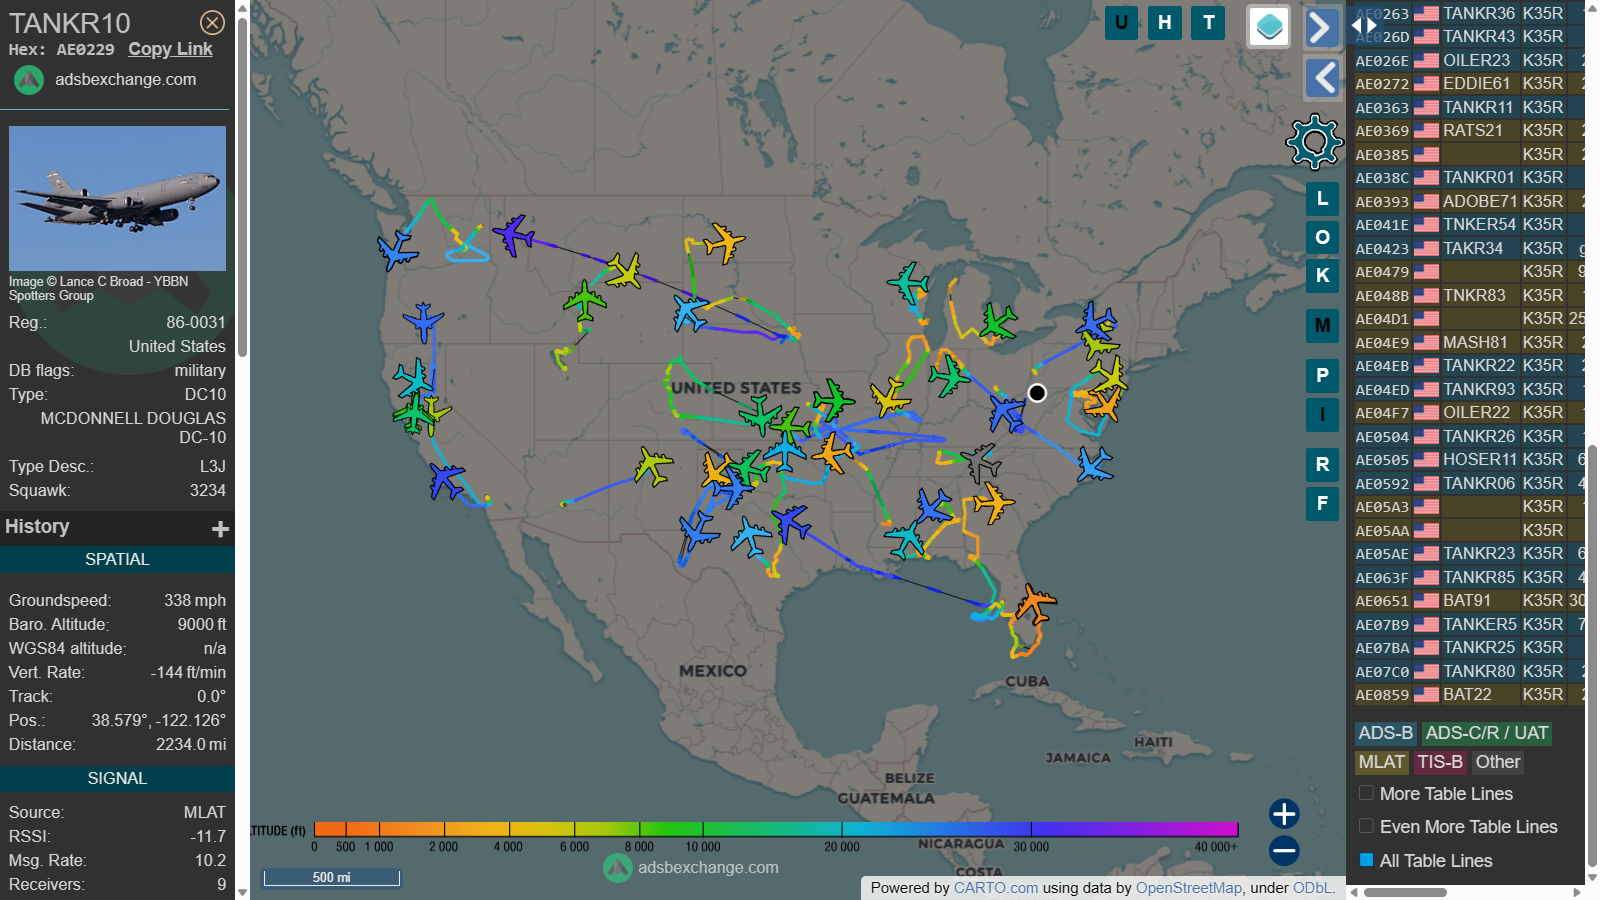Click the R map option button

pyautogui.click(x=1322, y=464)
